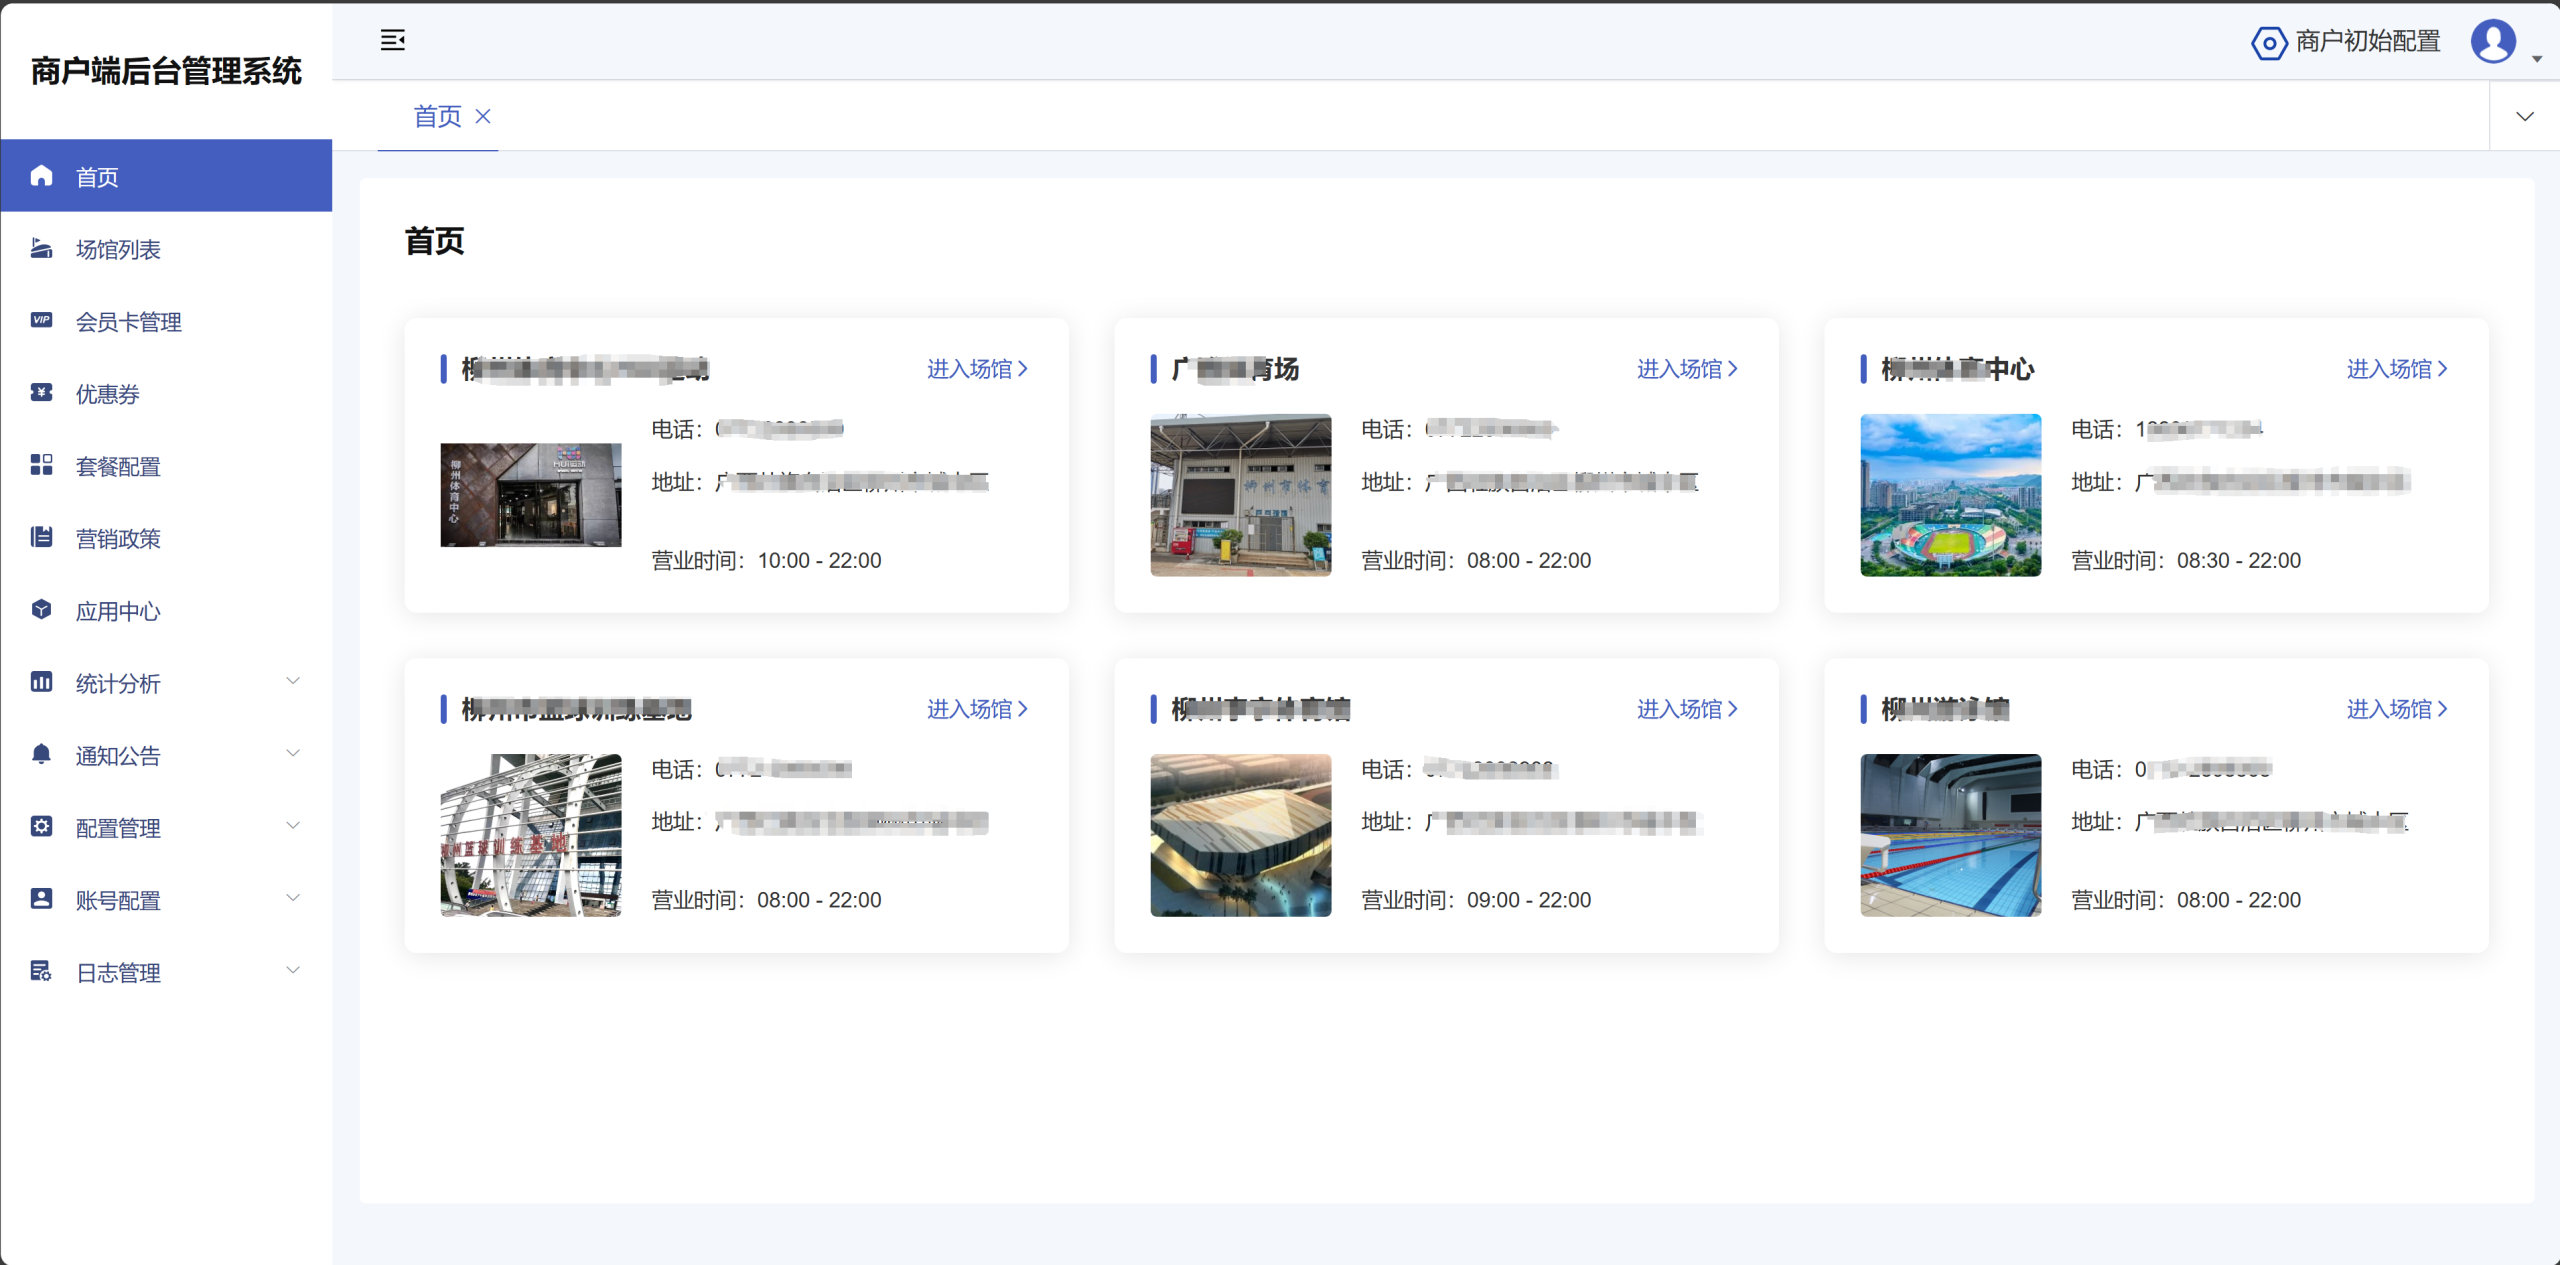Expand the 配置管理 submenu arrow
The image size is (2560, 1265).
click(x=293, y=826)
